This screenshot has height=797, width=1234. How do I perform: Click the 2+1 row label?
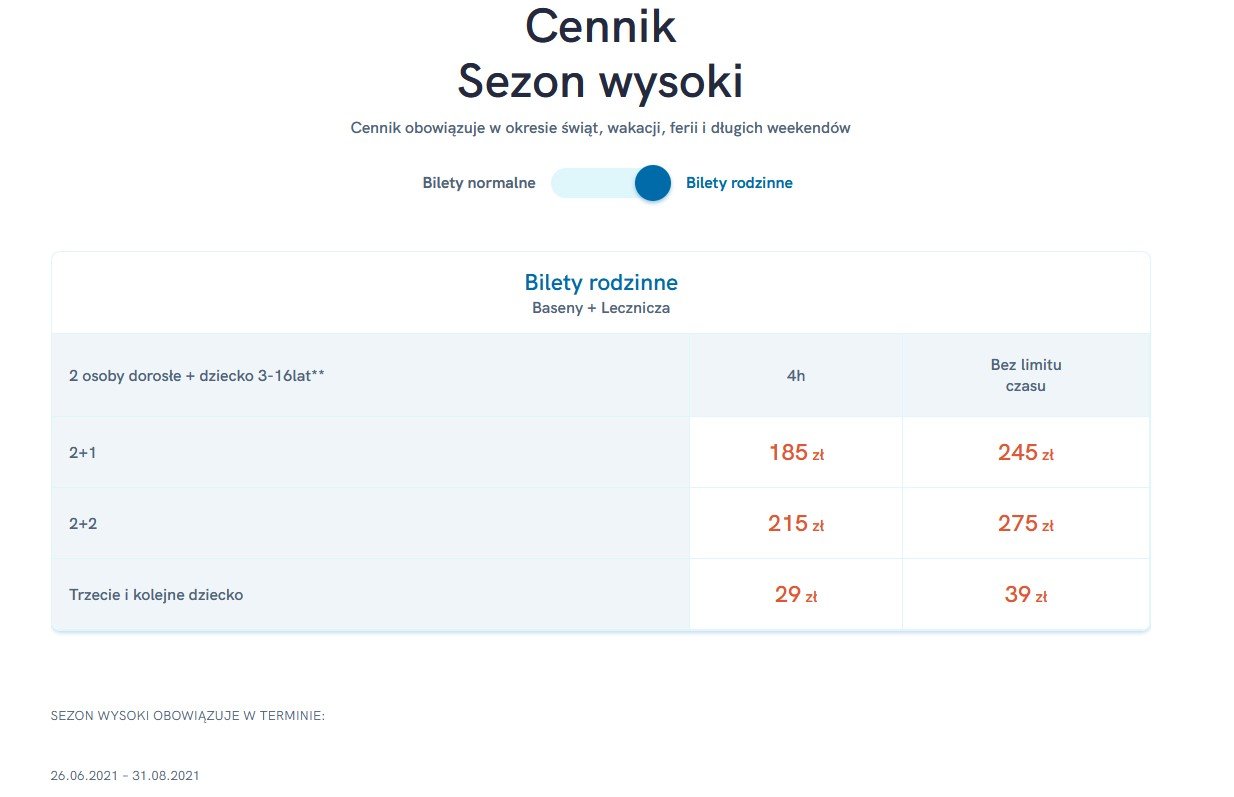[82, 453]
